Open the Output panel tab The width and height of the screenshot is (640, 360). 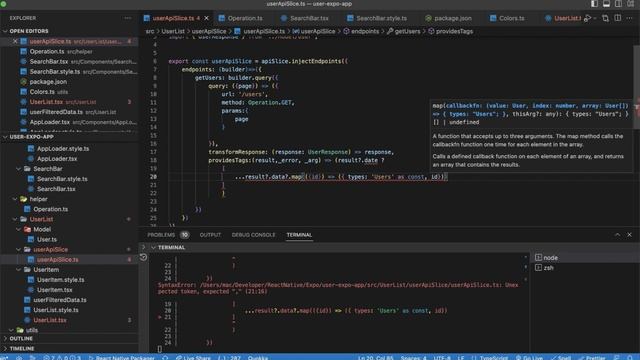click(210, 235)
